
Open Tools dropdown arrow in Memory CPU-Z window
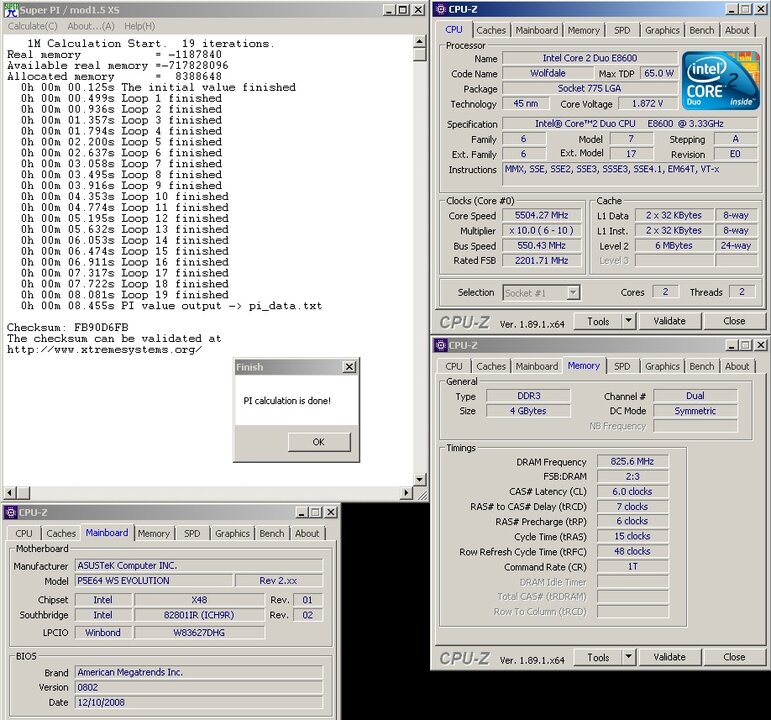click(628, 657)
